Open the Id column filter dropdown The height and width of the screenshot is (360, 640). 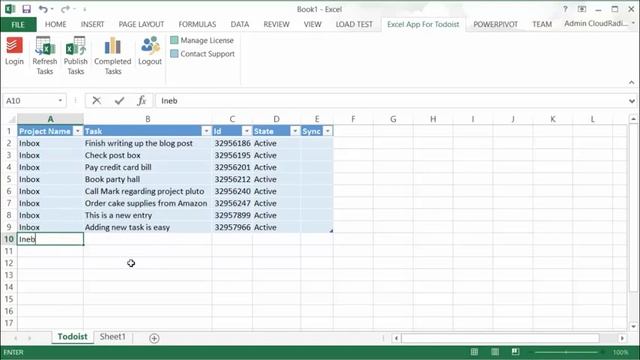click(247, 131)
